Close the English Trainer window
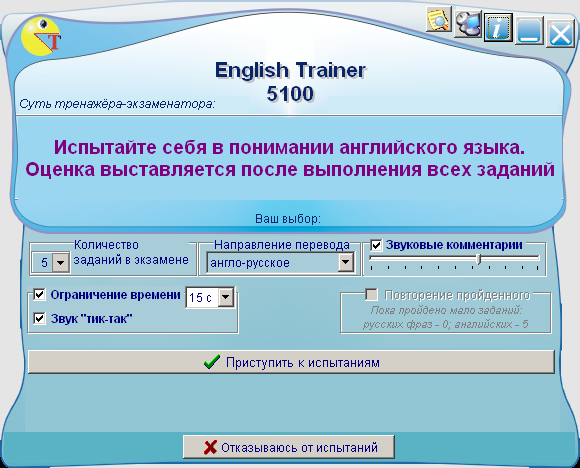 [560, 34]
